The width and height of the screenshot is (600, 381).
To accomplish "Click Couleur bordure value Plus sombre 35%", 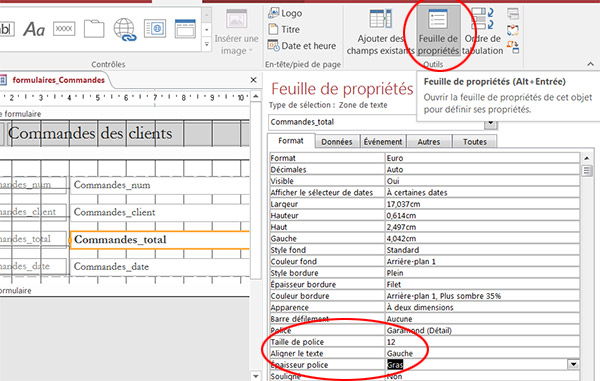I will click(482, 296).
